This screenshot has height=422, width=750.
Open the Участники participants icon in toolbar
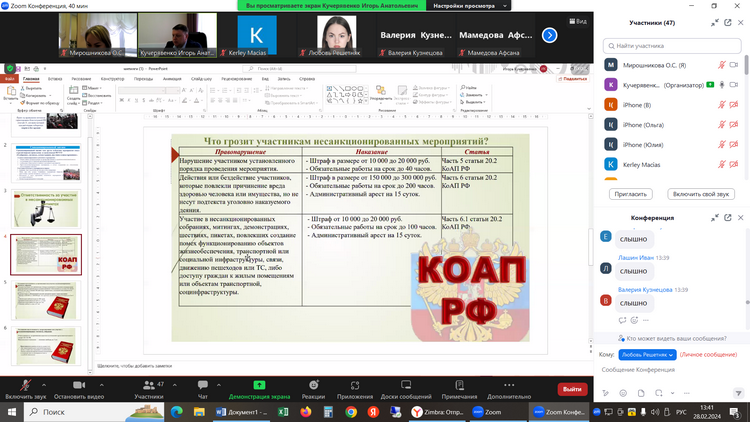[148, 384]
